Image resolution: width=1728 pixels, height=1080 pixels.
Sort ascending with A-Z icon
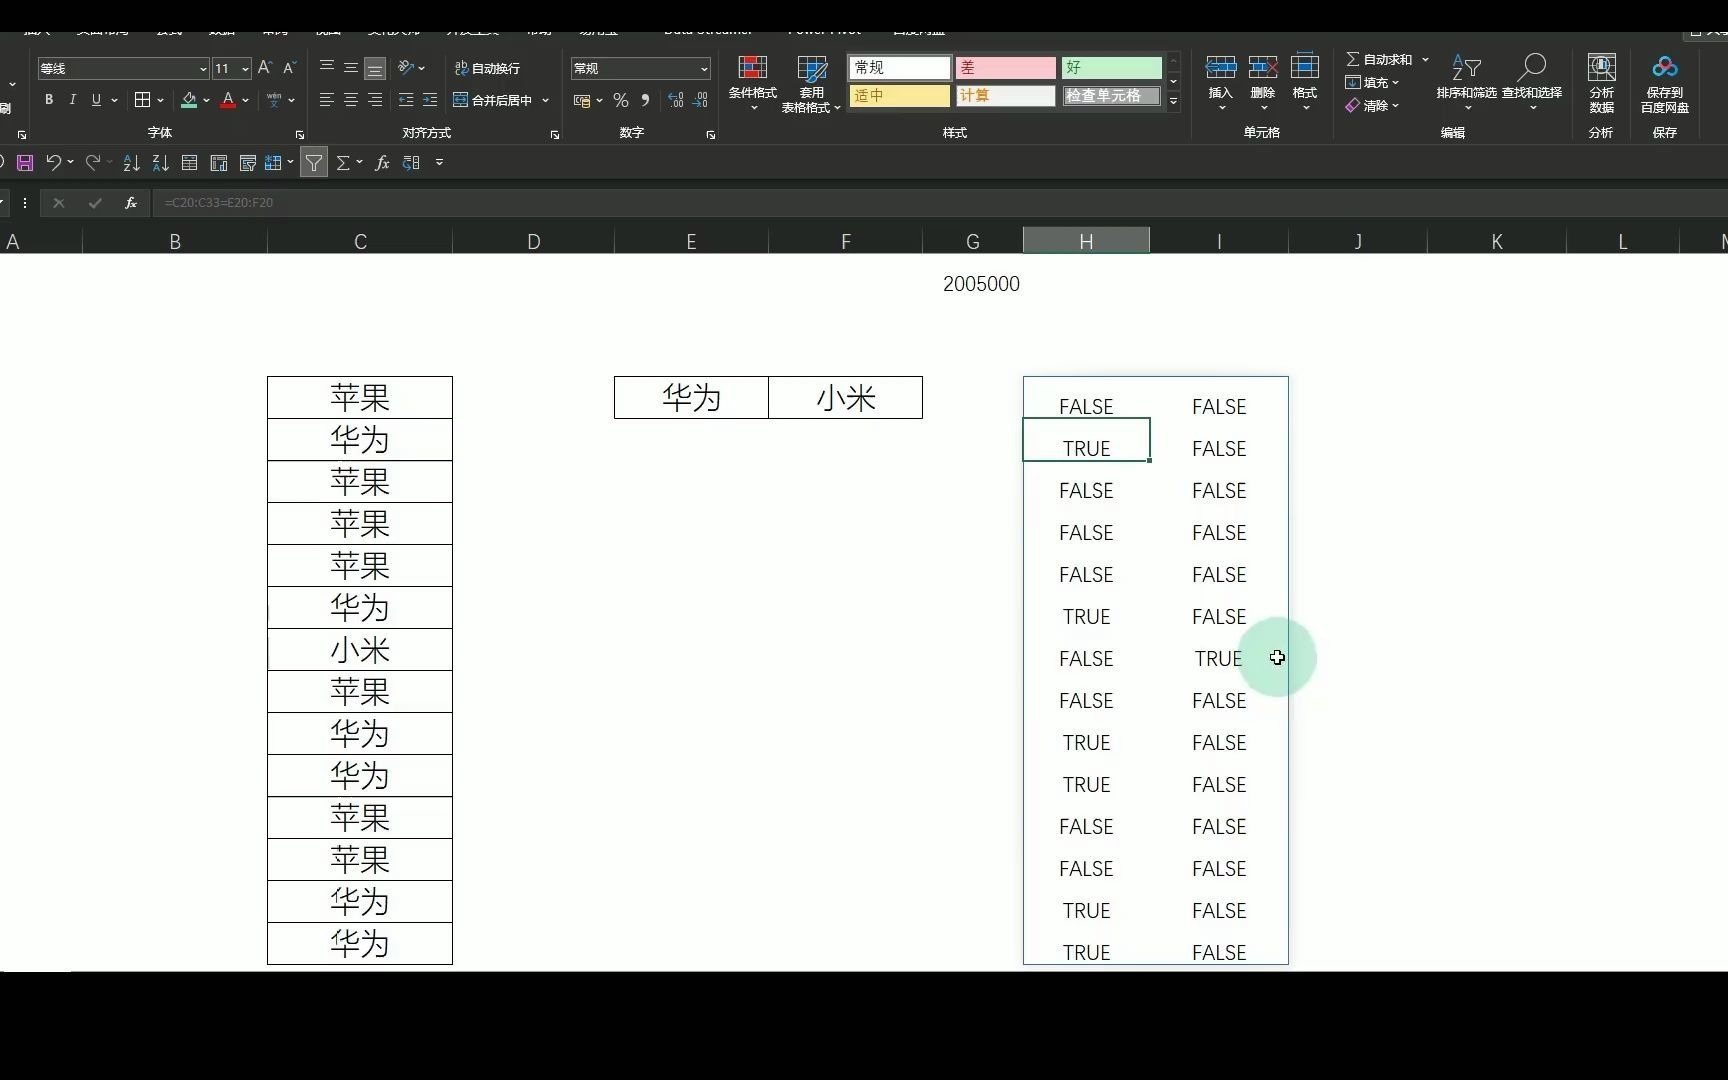[131, 162]
